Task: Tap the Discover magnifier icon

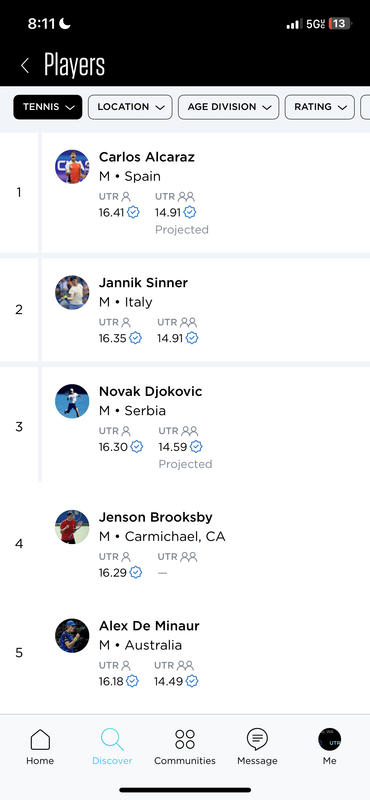Action: [x=112, y=739]
